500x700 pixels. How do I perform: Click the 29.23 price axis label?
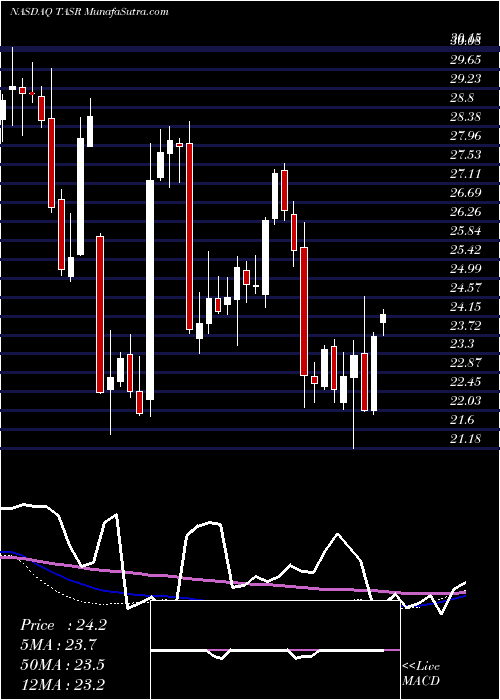tap(466, 79)
